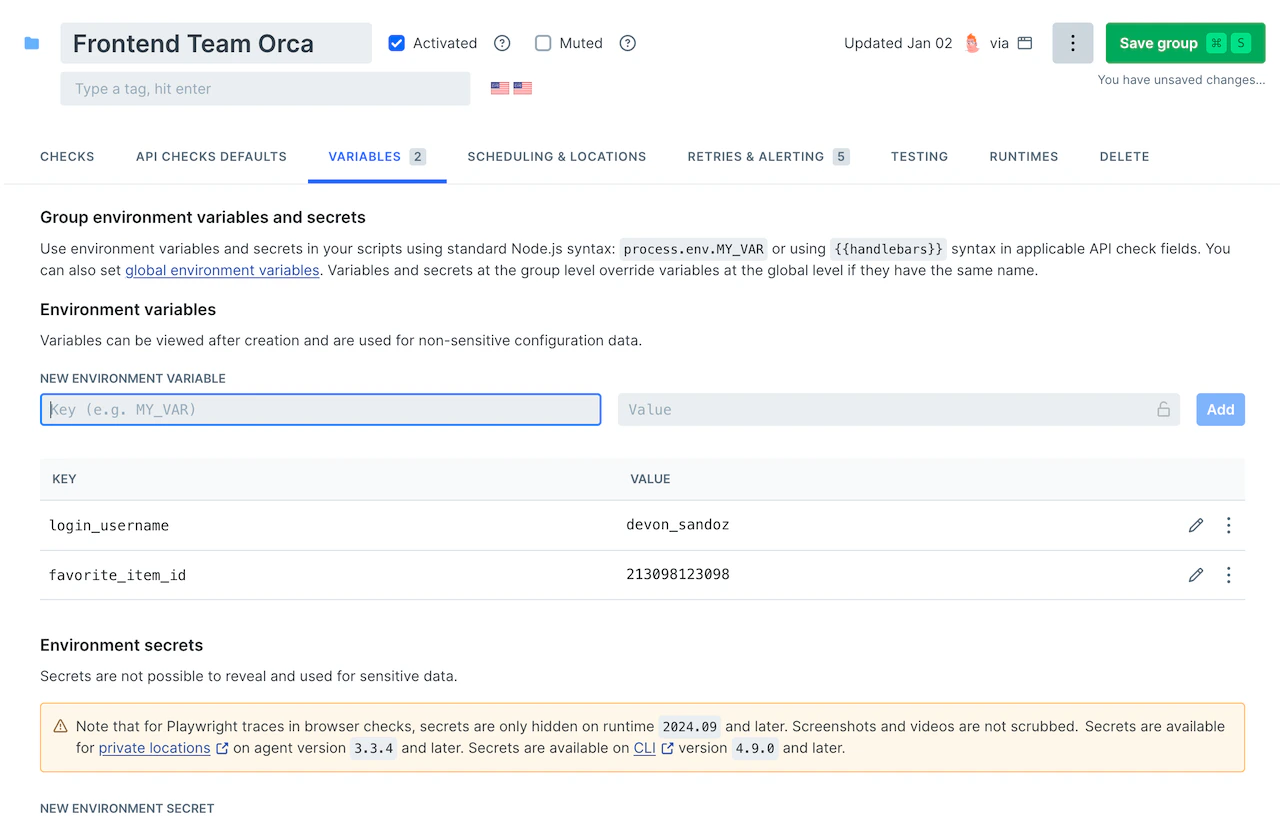Screen dimensions: 1280x820
Task: Edit the login_username variable with the pencil icon
Action: pos(1196,525)
